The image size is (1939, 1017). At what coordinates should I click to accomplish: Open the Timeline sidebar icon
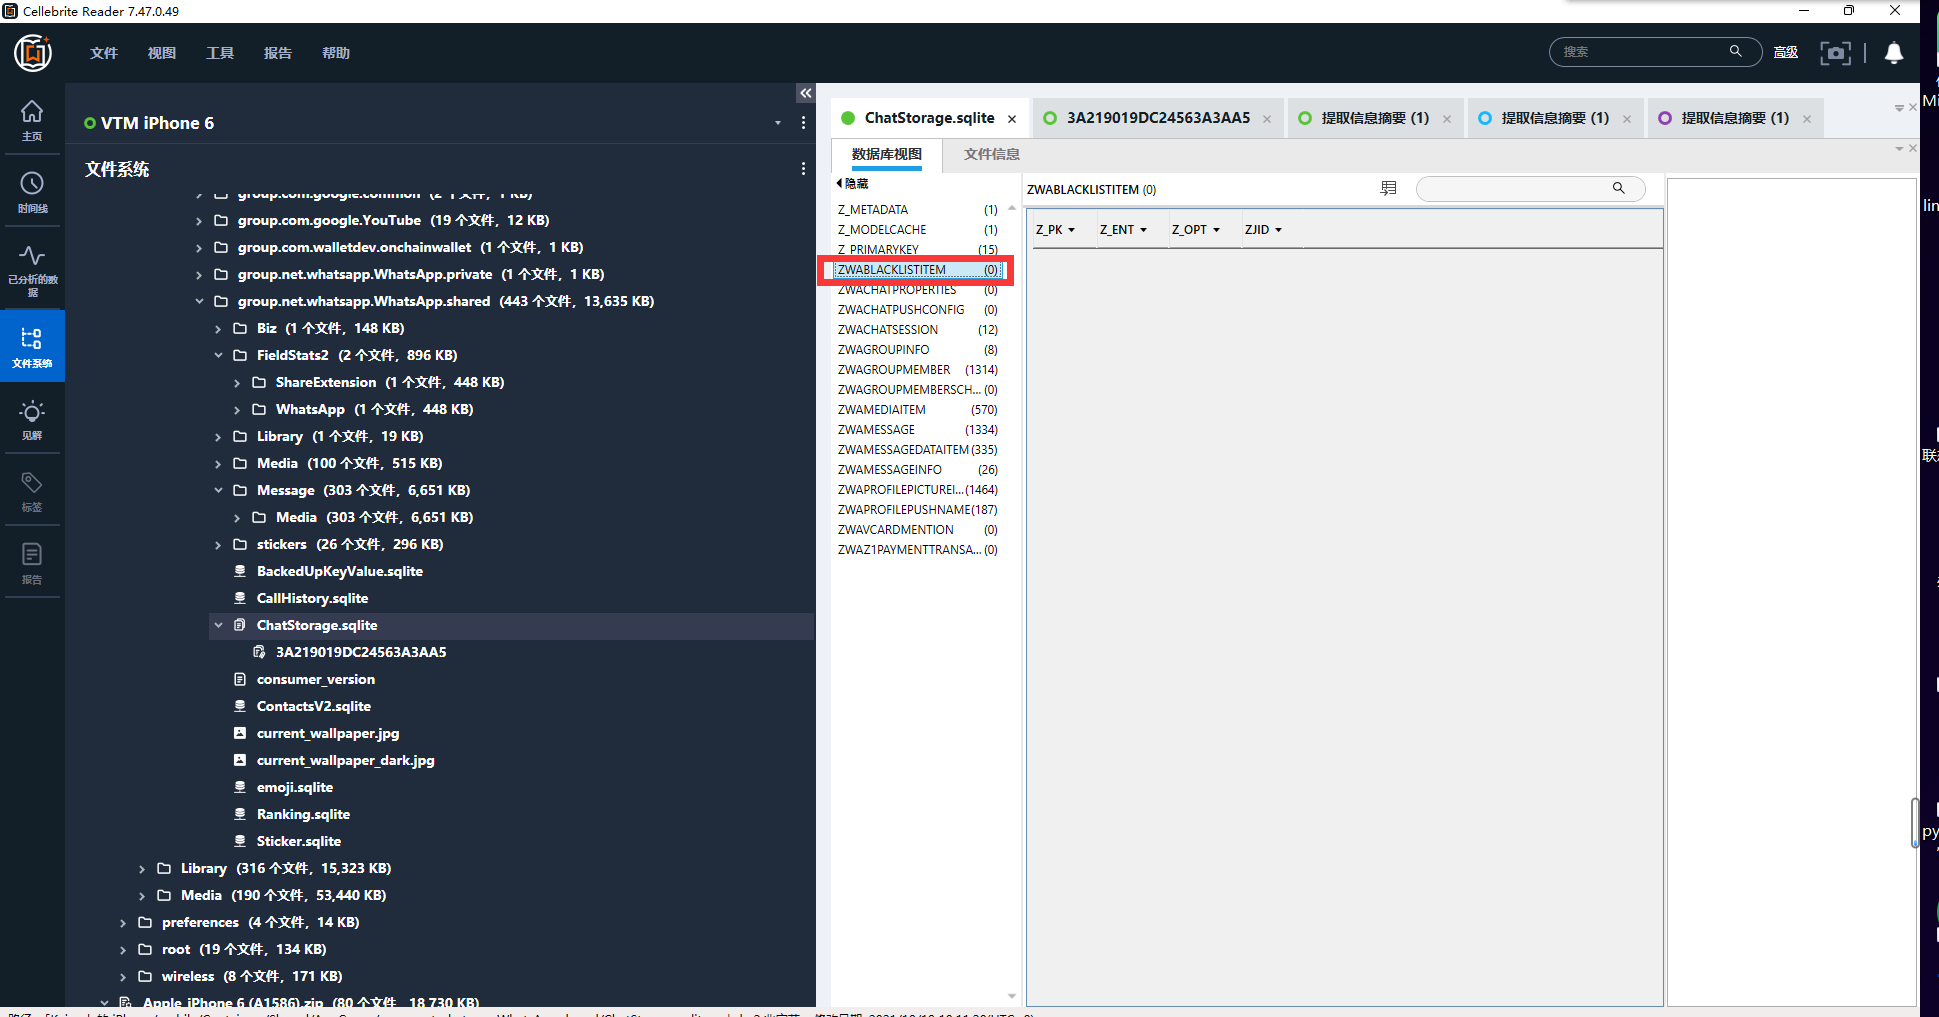32,192
